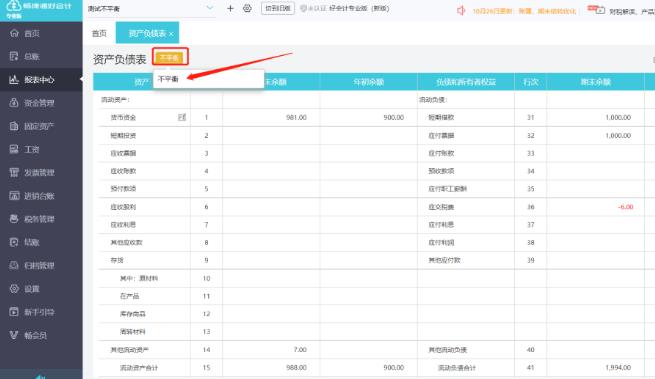
Task: Open 总账 in the sidebar
Action: 41,56
